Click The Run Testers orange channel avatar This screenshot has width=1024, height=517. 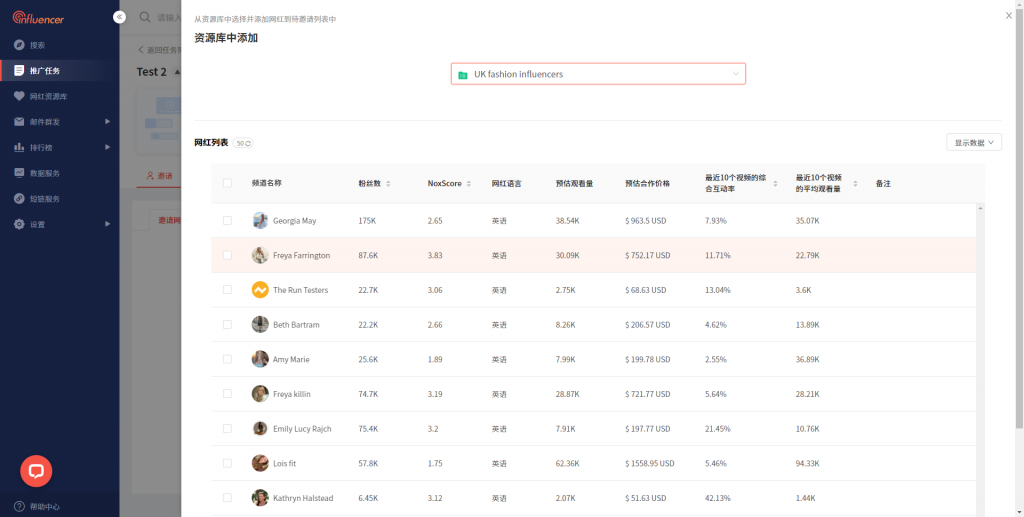[260, 290]
